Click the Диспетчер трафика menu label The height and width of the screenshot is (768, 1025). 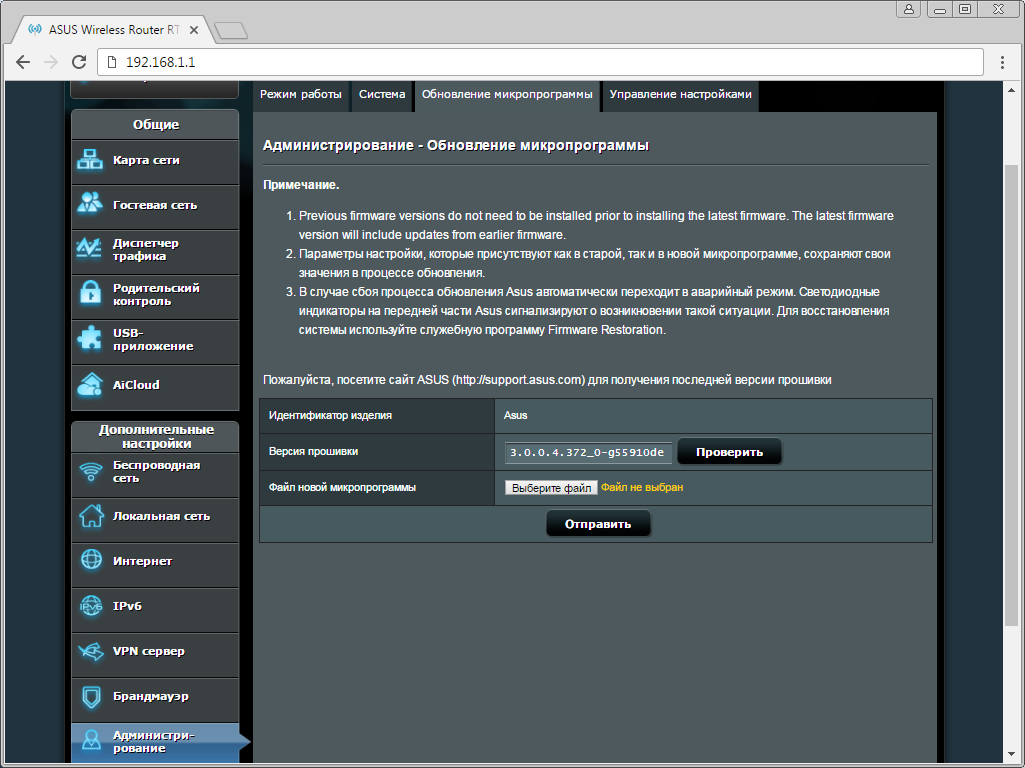click(146, 250)
